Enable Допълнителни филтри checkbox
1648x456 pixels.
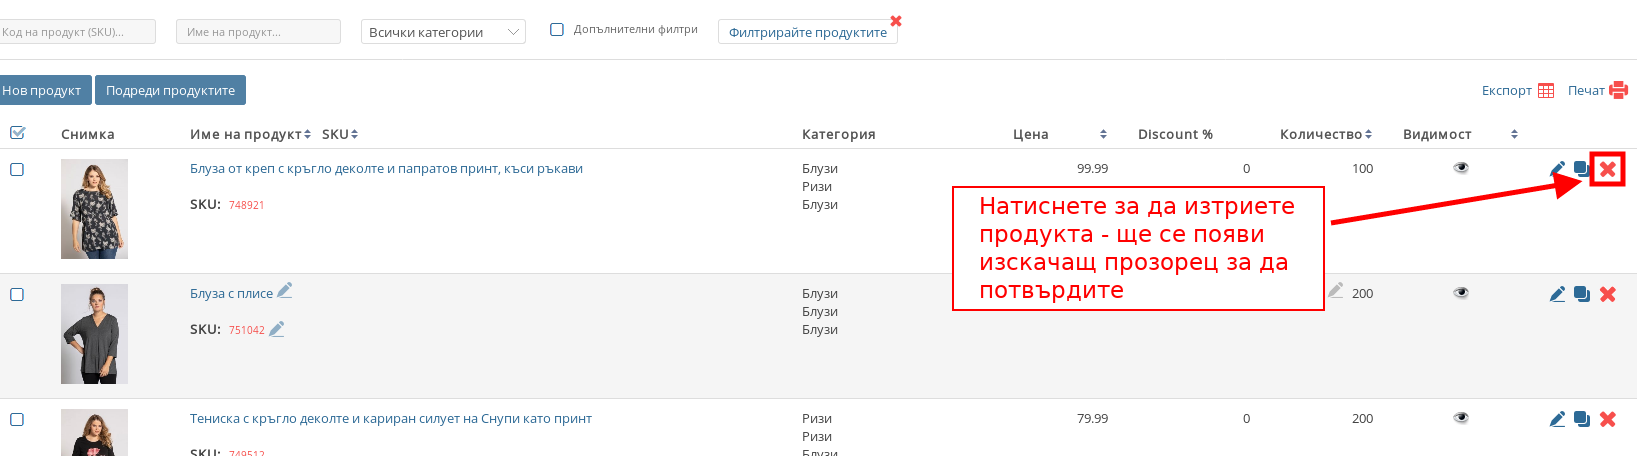click(557, 30)
